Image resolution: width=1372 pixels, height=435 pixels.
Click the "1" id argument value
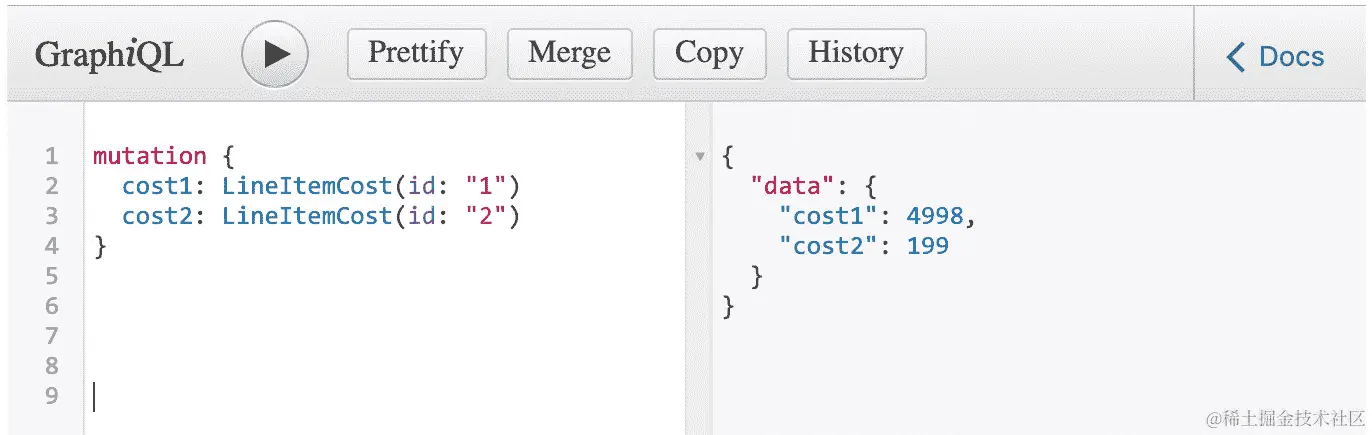[x=486, y=186]
